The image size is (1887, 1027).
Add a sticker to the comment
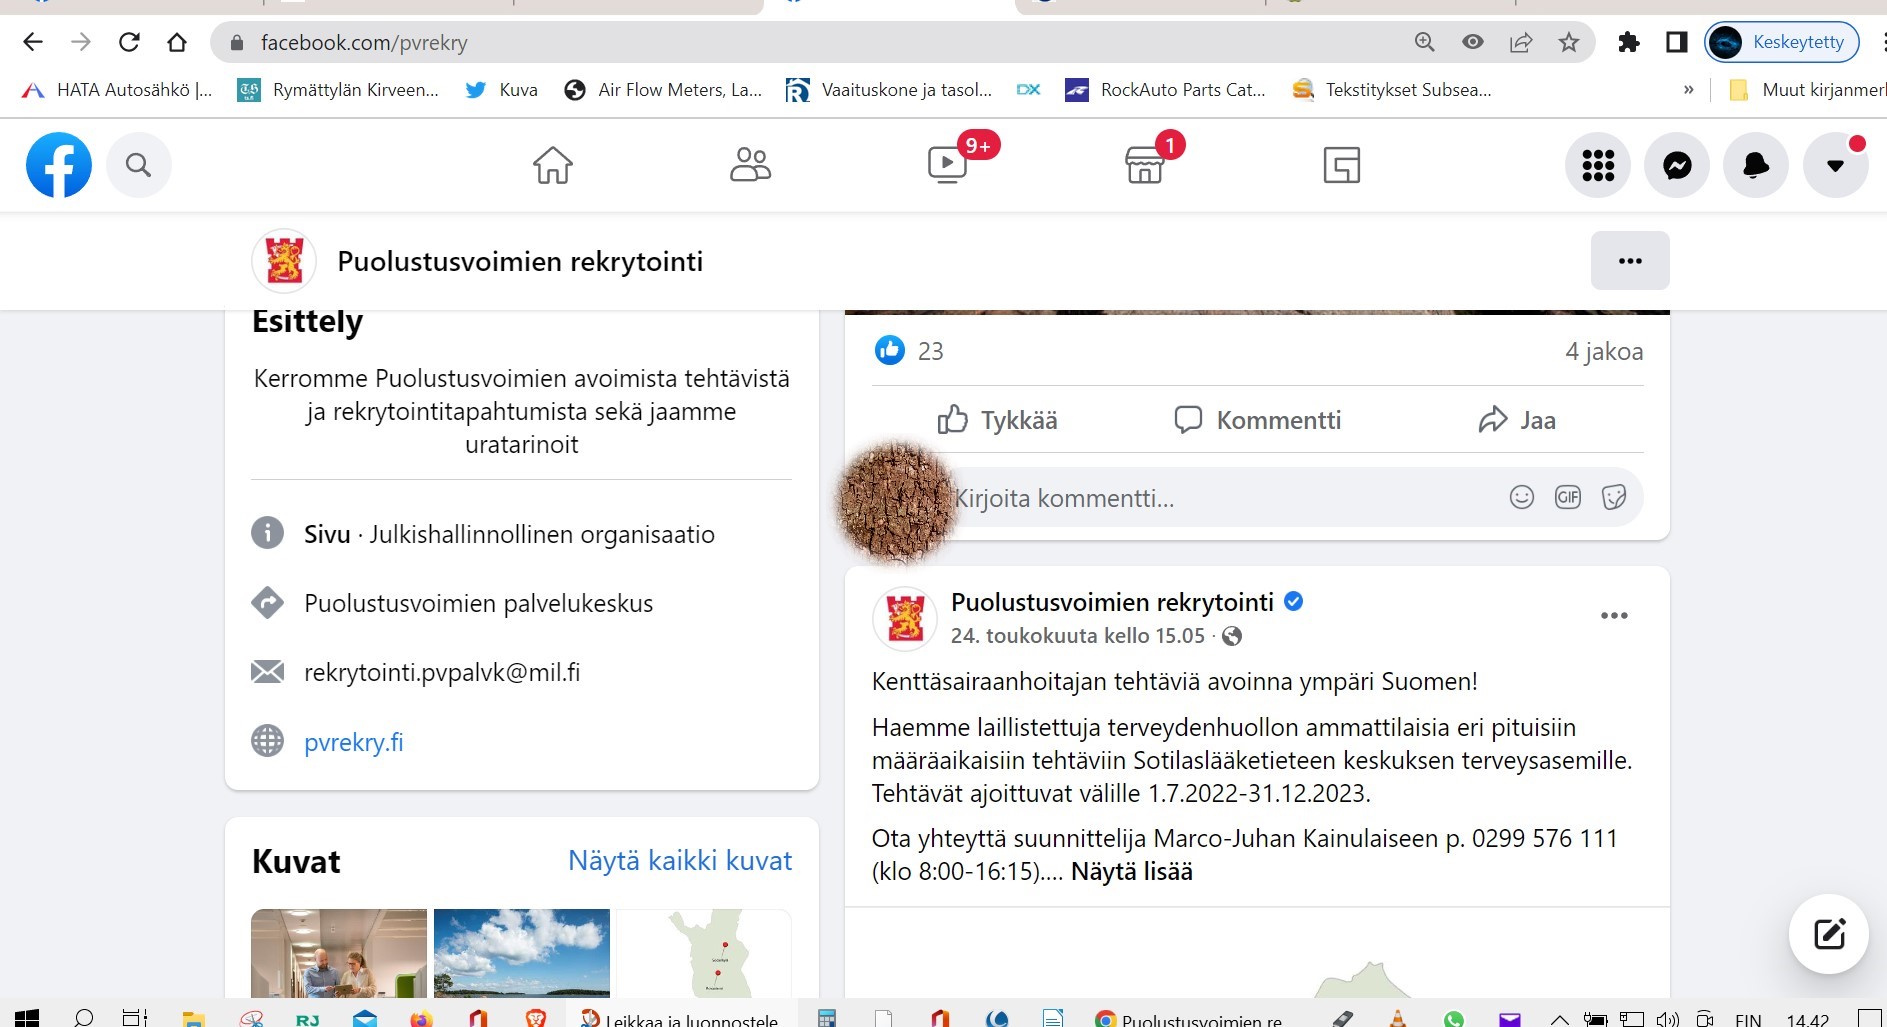click(x=1614, y=497)
